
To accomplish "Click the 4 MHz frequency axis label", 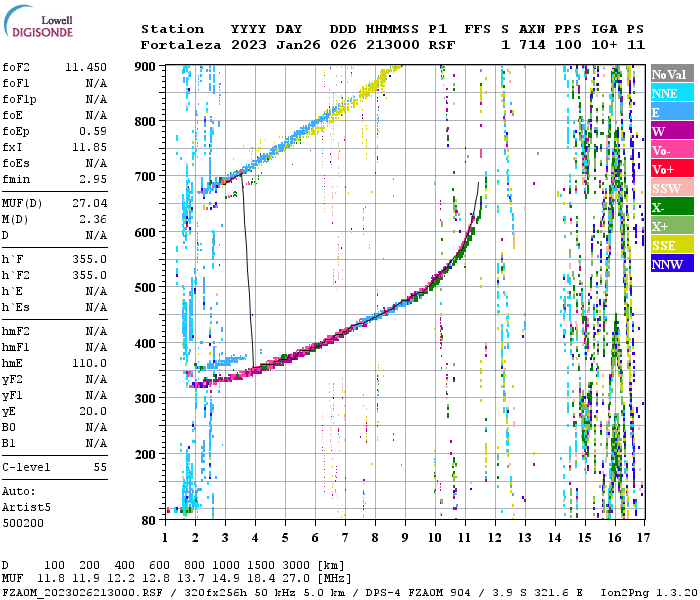I will click(255, 538).
